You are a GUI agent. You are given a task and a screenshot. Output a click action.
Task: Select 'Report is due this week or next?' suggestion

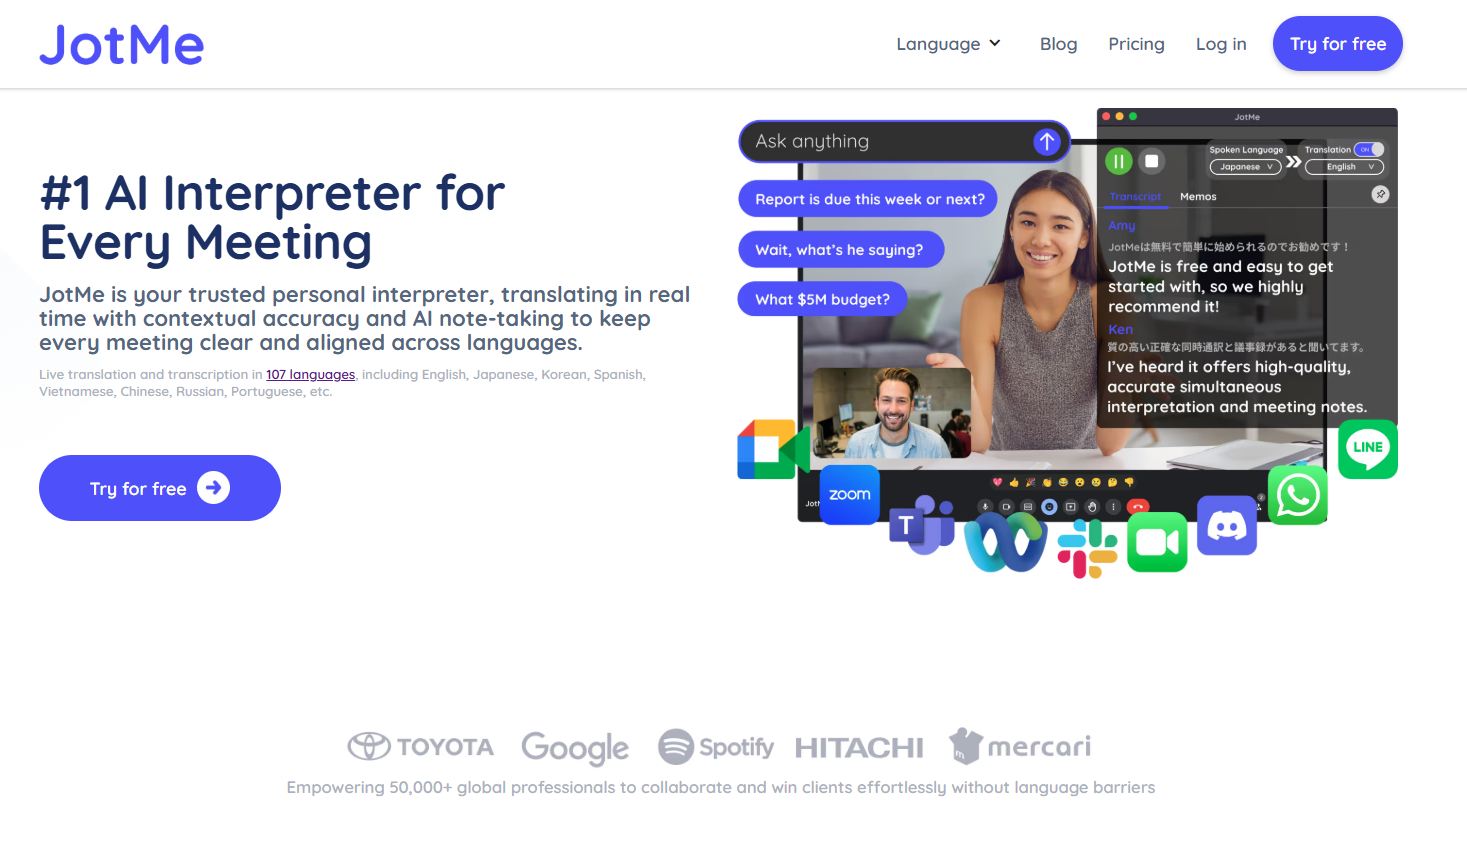pos(868,199)
